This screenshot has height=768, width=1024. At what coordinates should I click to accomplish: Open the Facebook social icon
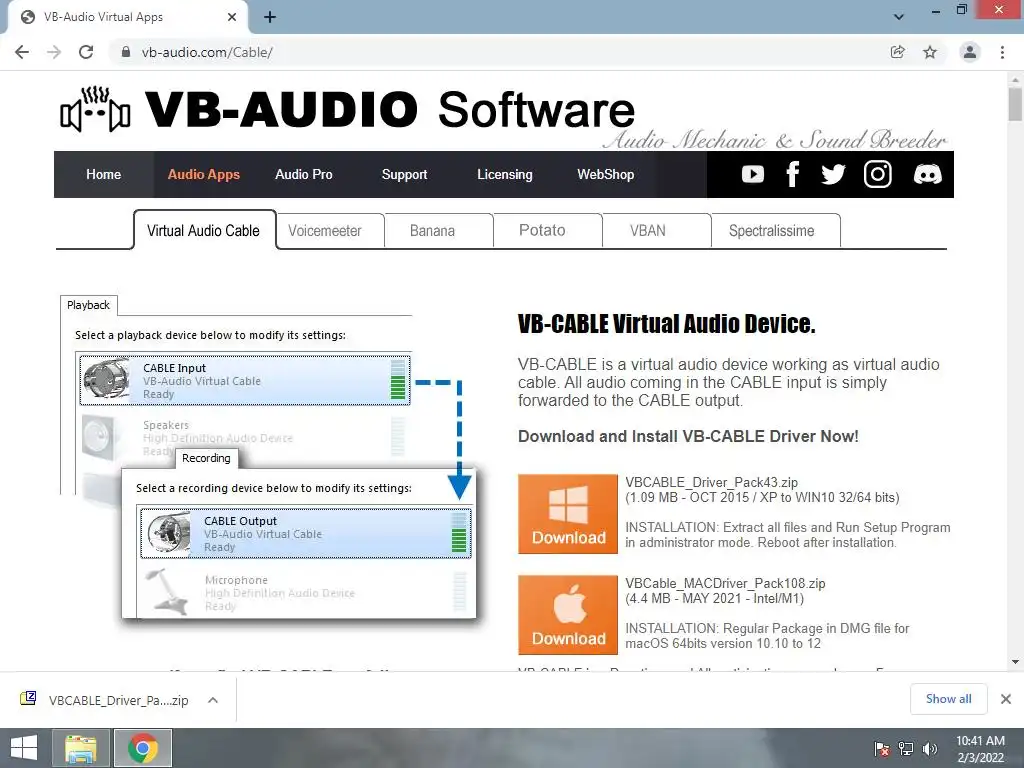click(793, 174)
